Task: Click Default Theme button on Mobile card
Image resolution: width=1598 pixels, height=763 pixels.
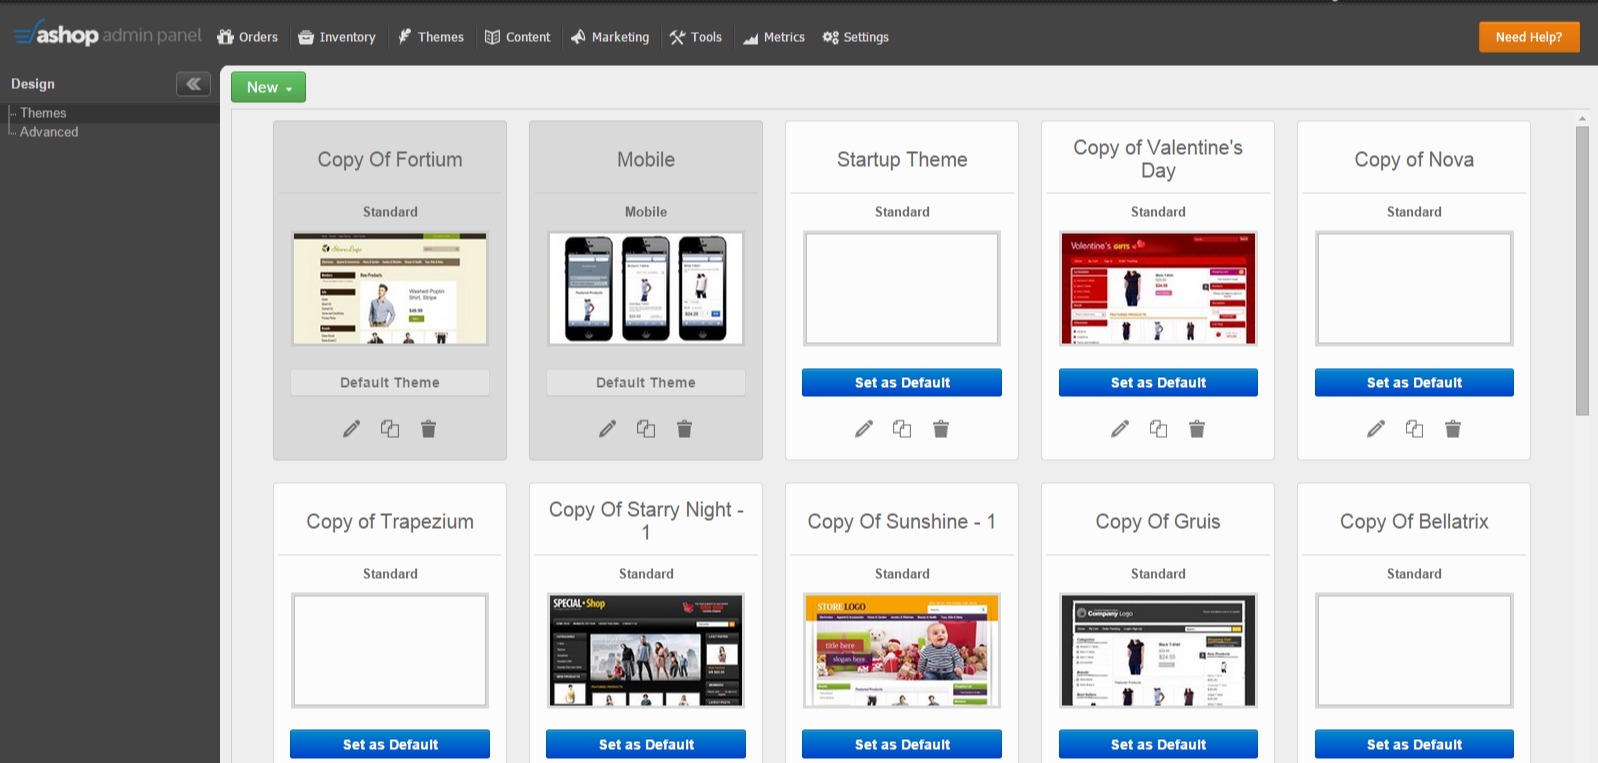Action: [646, 383]
